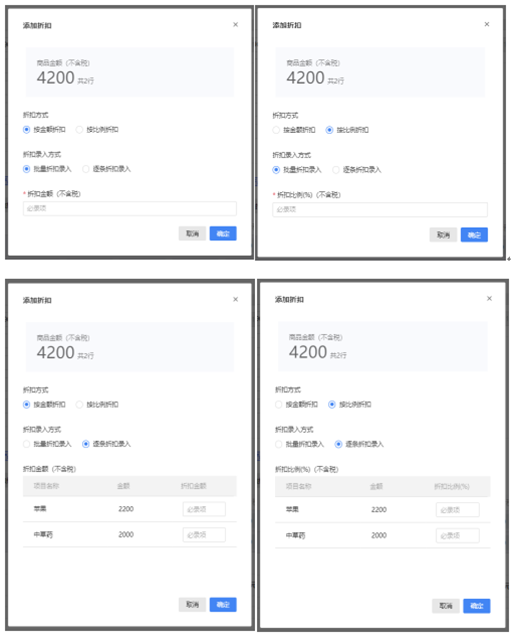Close the top-right 添加折扣 dialog

pyautogui.click(x=487, y=24)
